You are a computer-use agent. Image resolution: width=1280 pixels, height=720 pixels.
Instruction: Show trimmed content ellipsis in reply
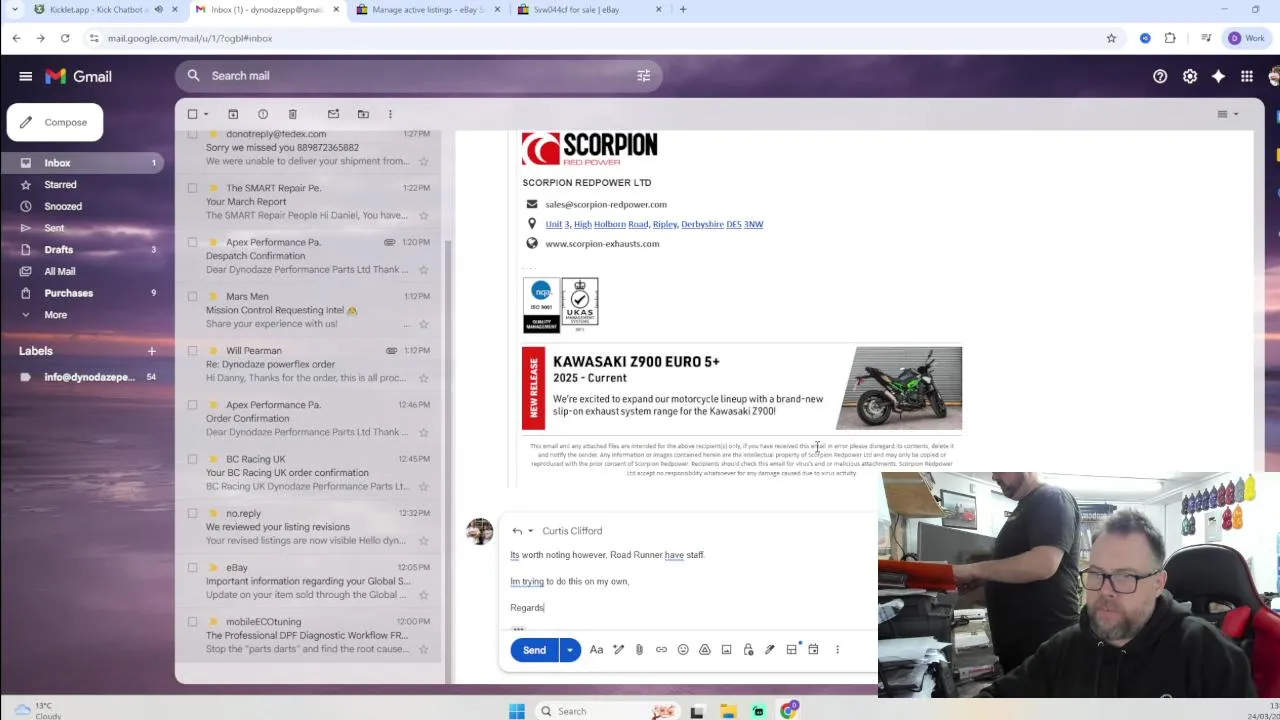(518, 630)
